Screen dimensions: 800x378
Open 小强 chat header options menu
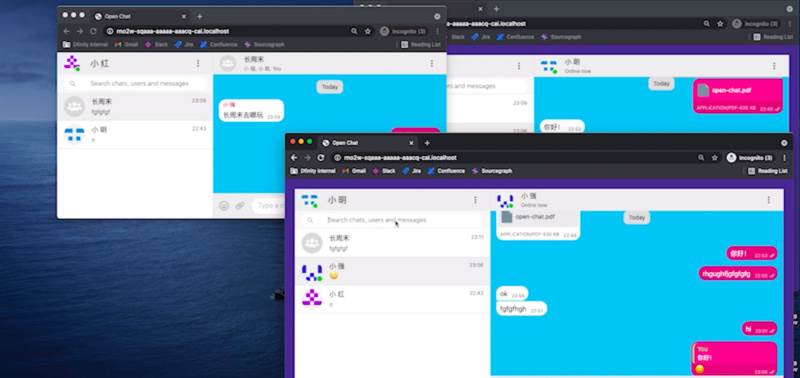click(x=768, y=200)
